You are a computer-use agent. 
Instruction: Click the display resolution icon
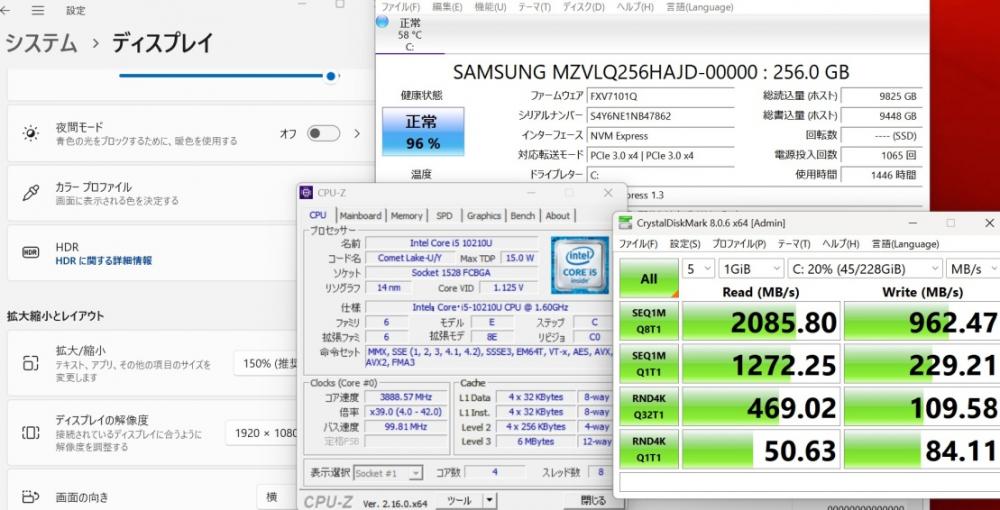[31, 433]
